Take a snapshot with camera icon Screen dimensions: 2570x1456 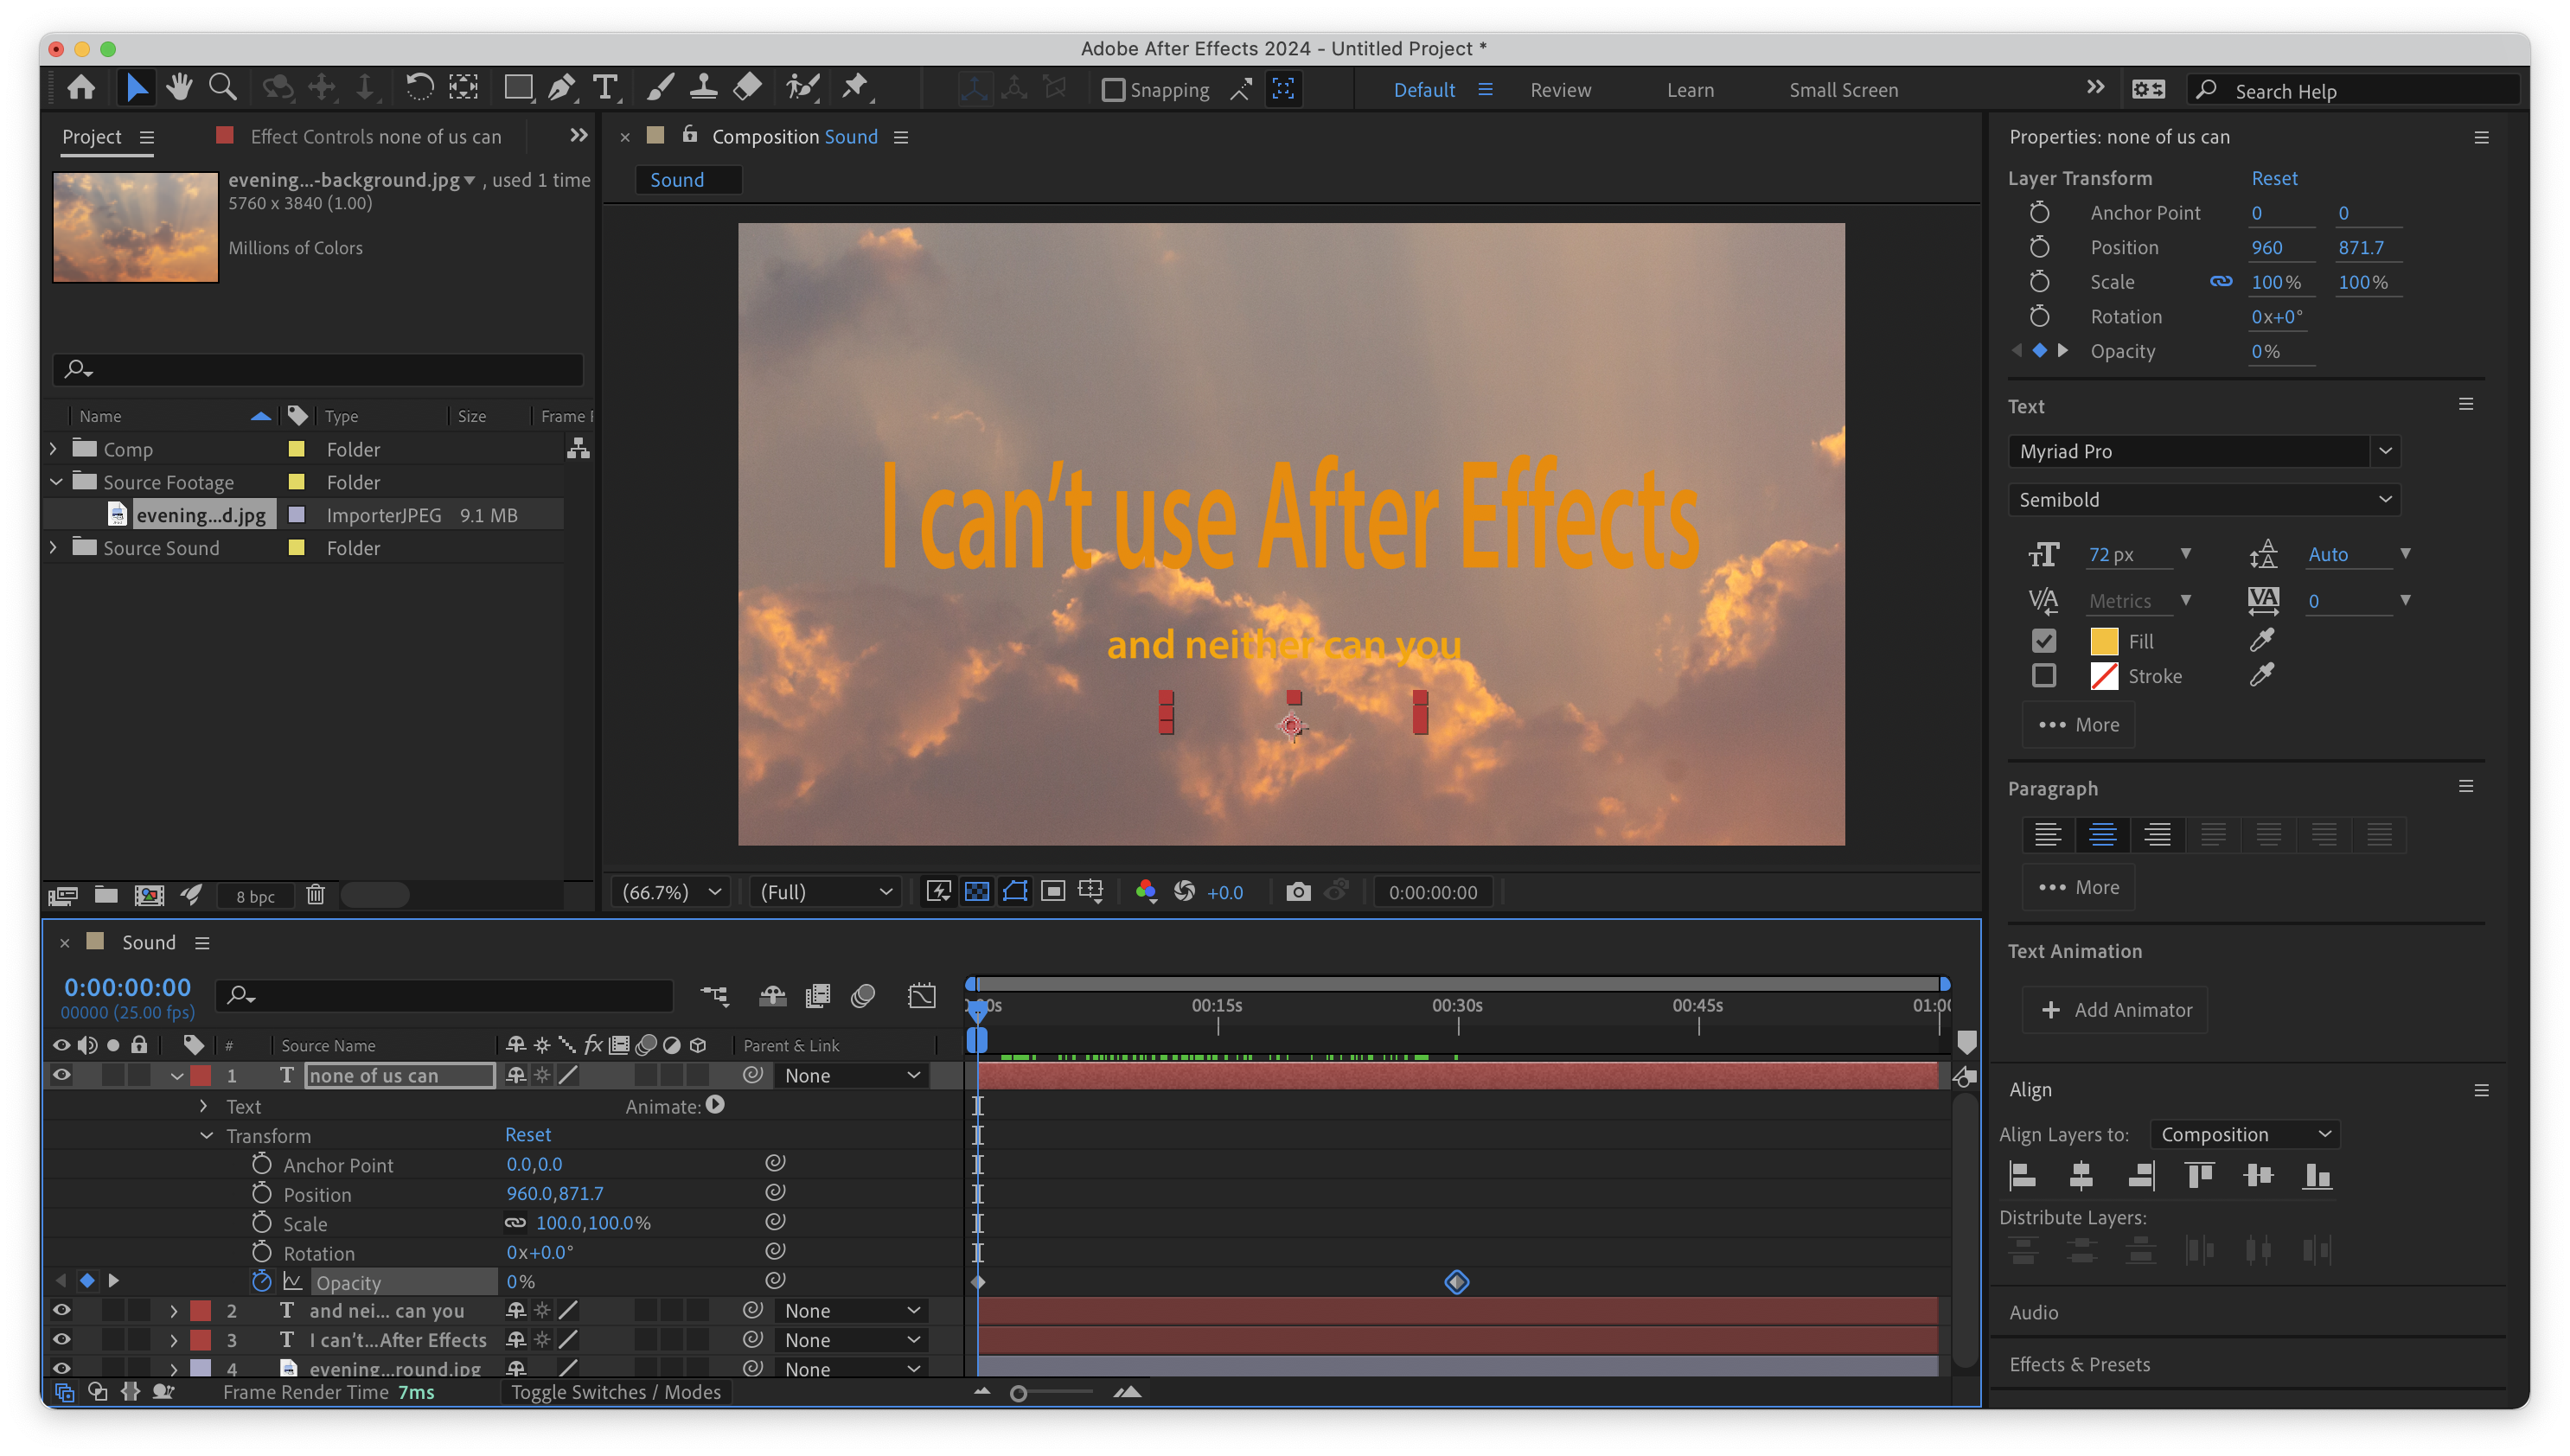pos(1297,892)
